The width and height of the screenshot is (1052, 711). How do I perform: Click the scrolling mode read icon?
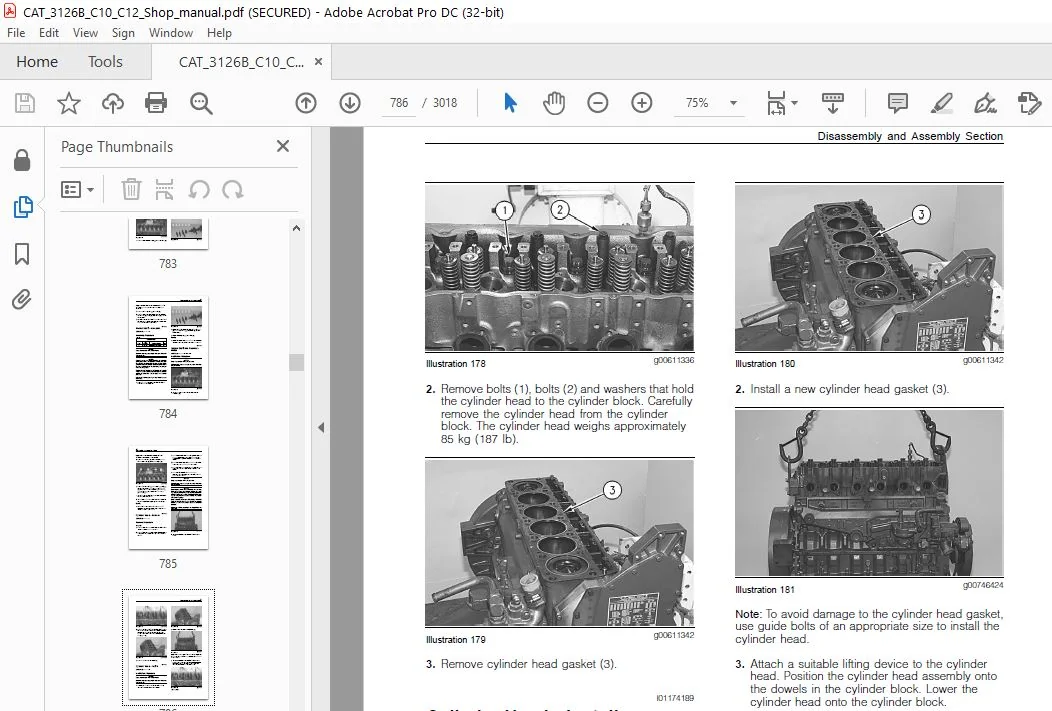click(x=833, y=103)
